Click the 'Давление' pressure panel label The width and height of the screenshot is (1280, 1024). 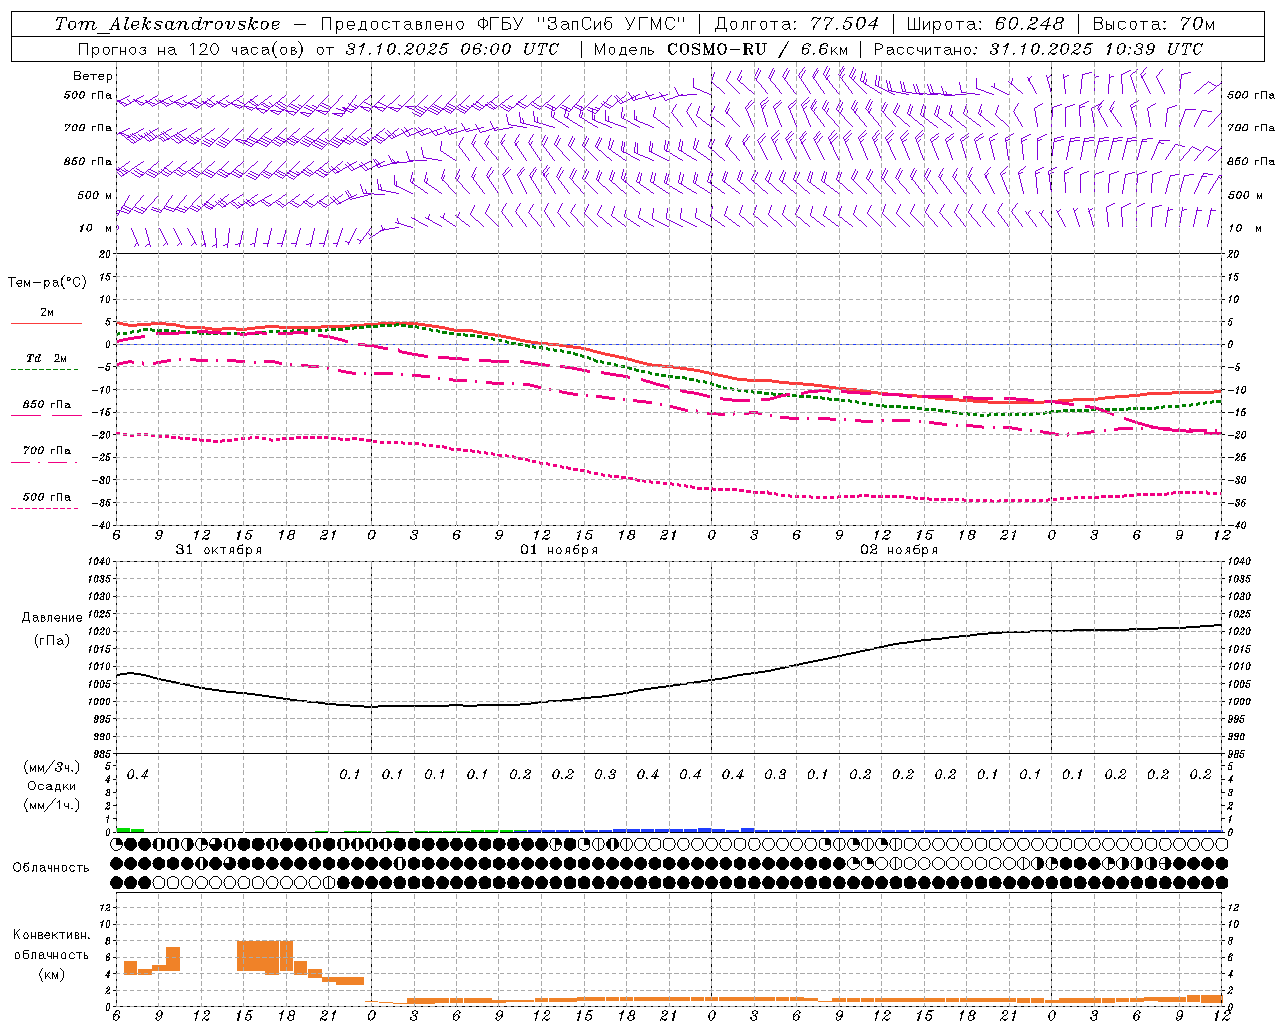[x=52, y=618]
